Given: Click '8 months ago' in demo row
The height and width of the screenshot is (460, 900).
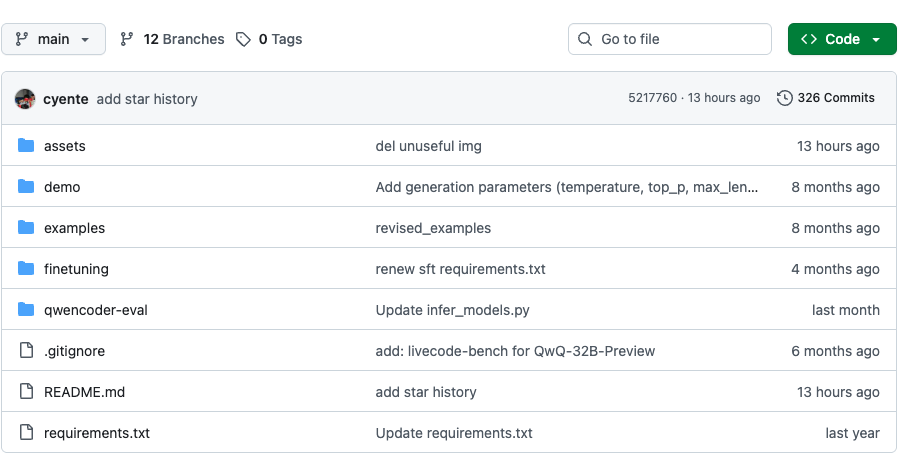Looking at the screenshot, I should point(836,187).
